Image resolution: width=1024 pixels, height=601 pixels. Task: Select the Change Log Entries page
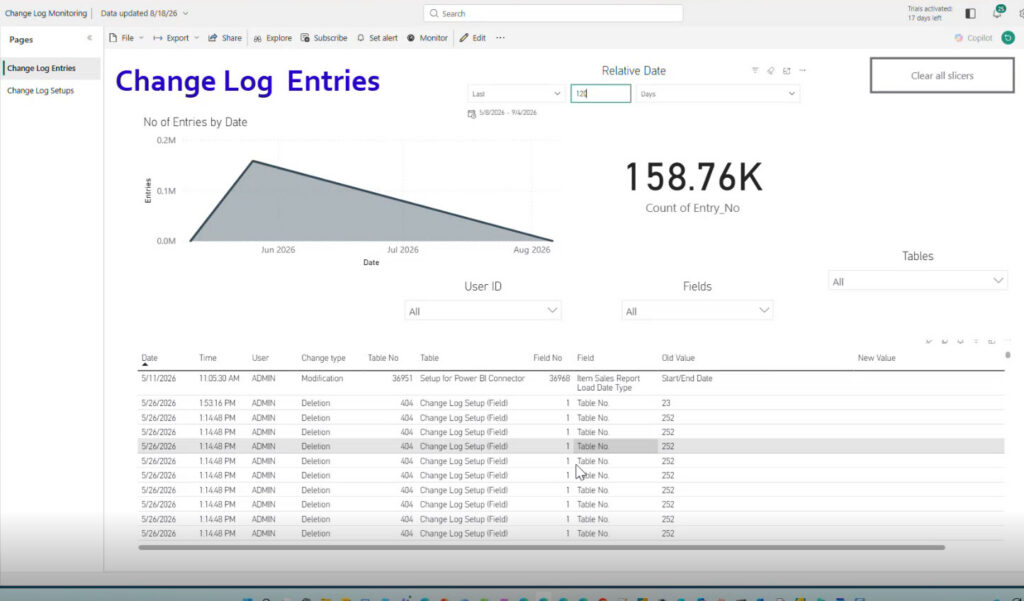[52, 68]
